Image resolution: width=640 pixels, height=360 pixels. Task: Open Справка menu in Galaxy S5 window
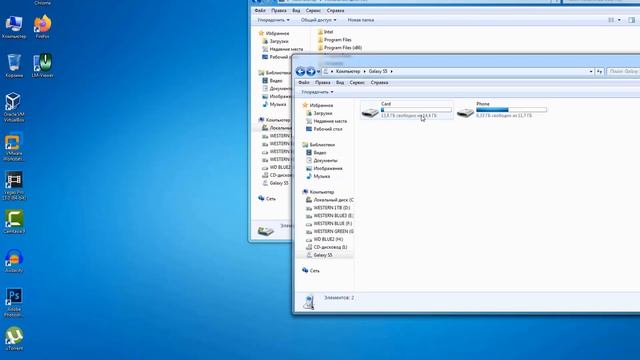point(379,82)
